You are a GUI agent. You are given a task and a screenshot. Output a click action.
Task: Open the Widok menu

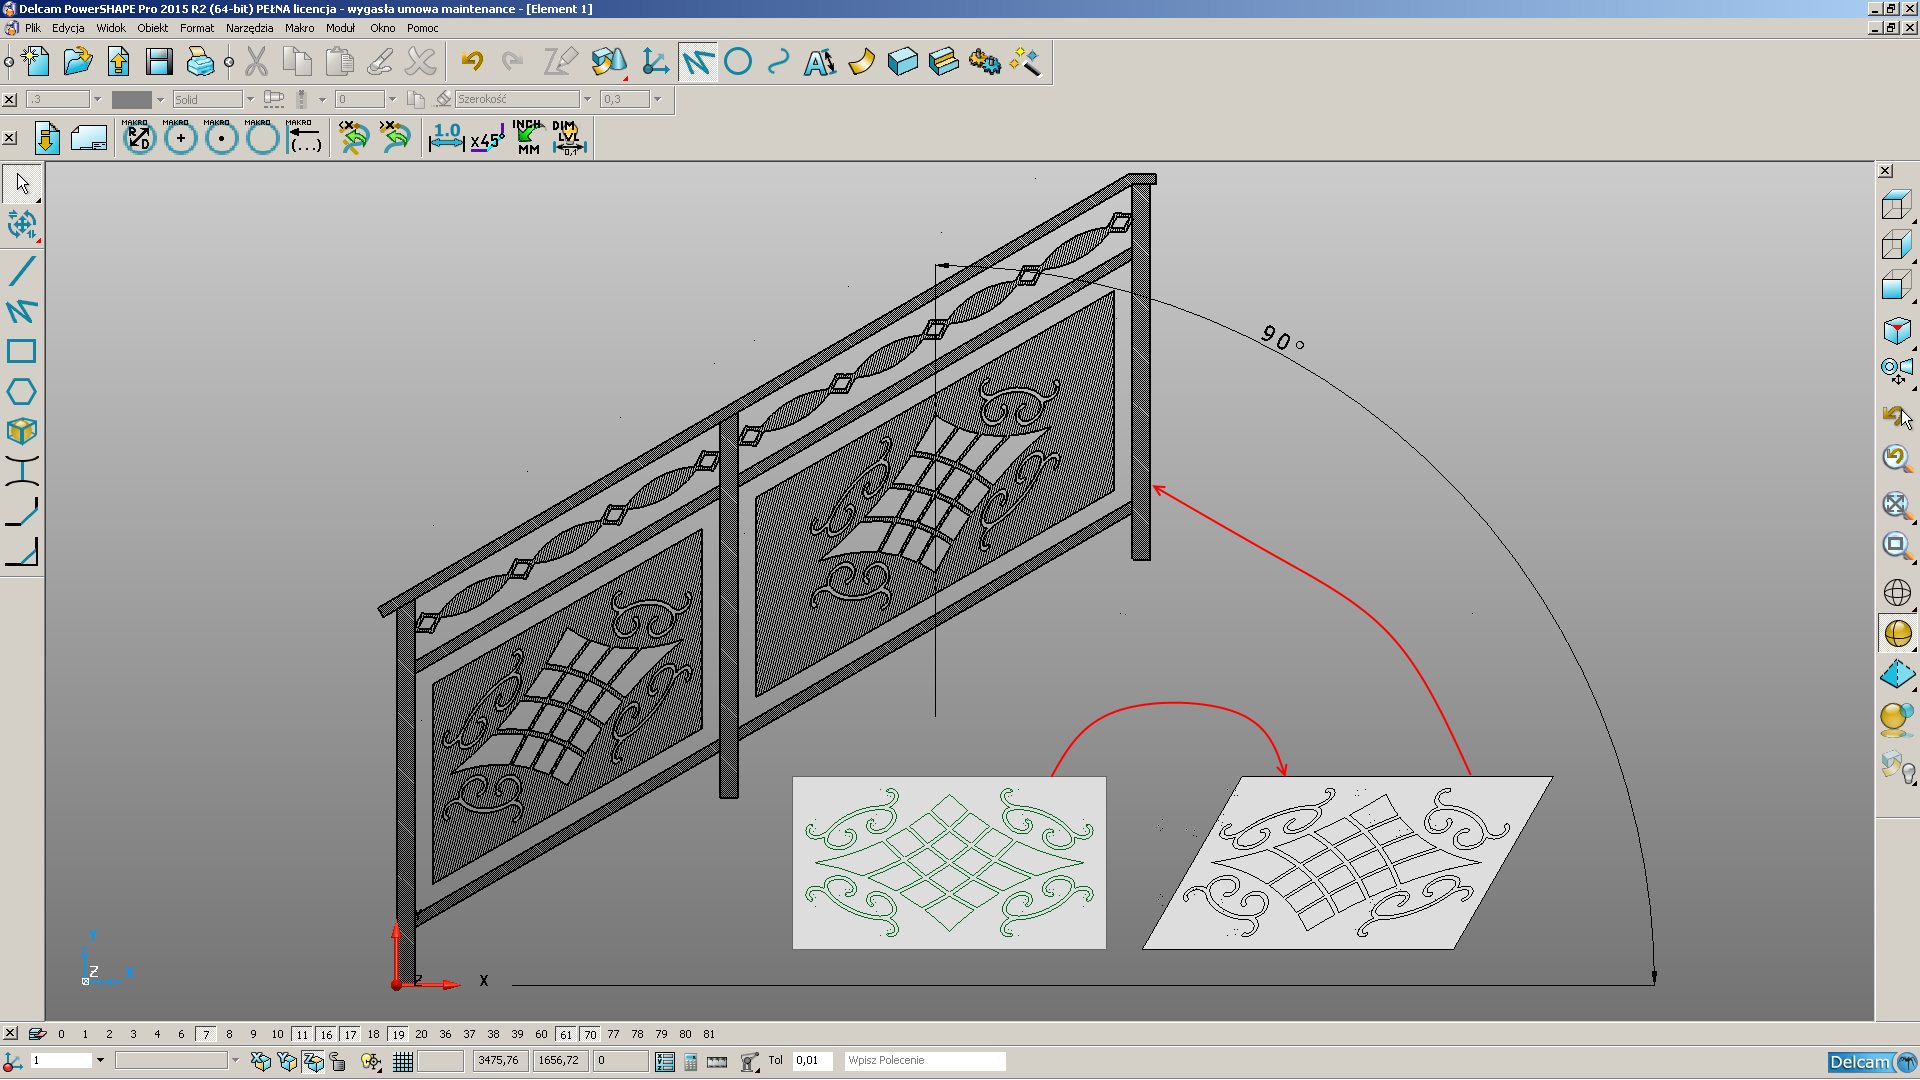[110, 28]
